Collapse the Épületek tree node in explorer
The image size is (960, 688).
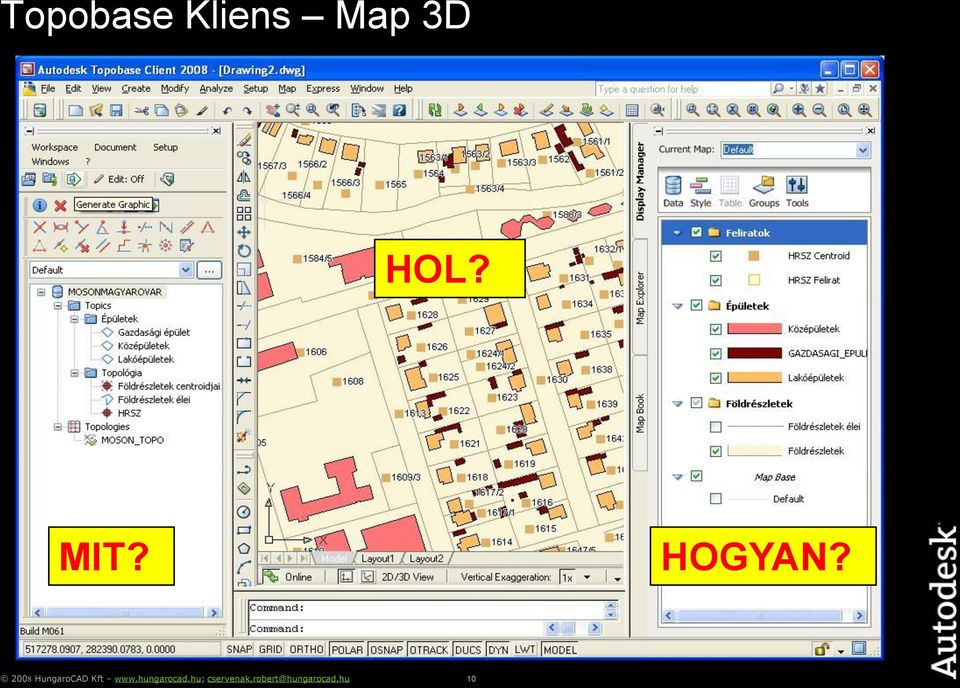(x=74, y=319)
